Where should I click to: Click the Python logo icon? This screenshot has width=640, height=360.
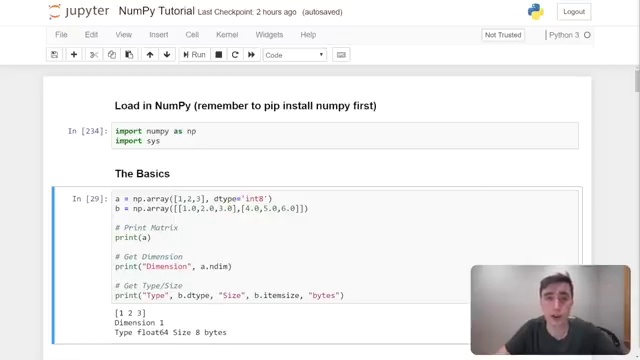[x=536, y=11]
